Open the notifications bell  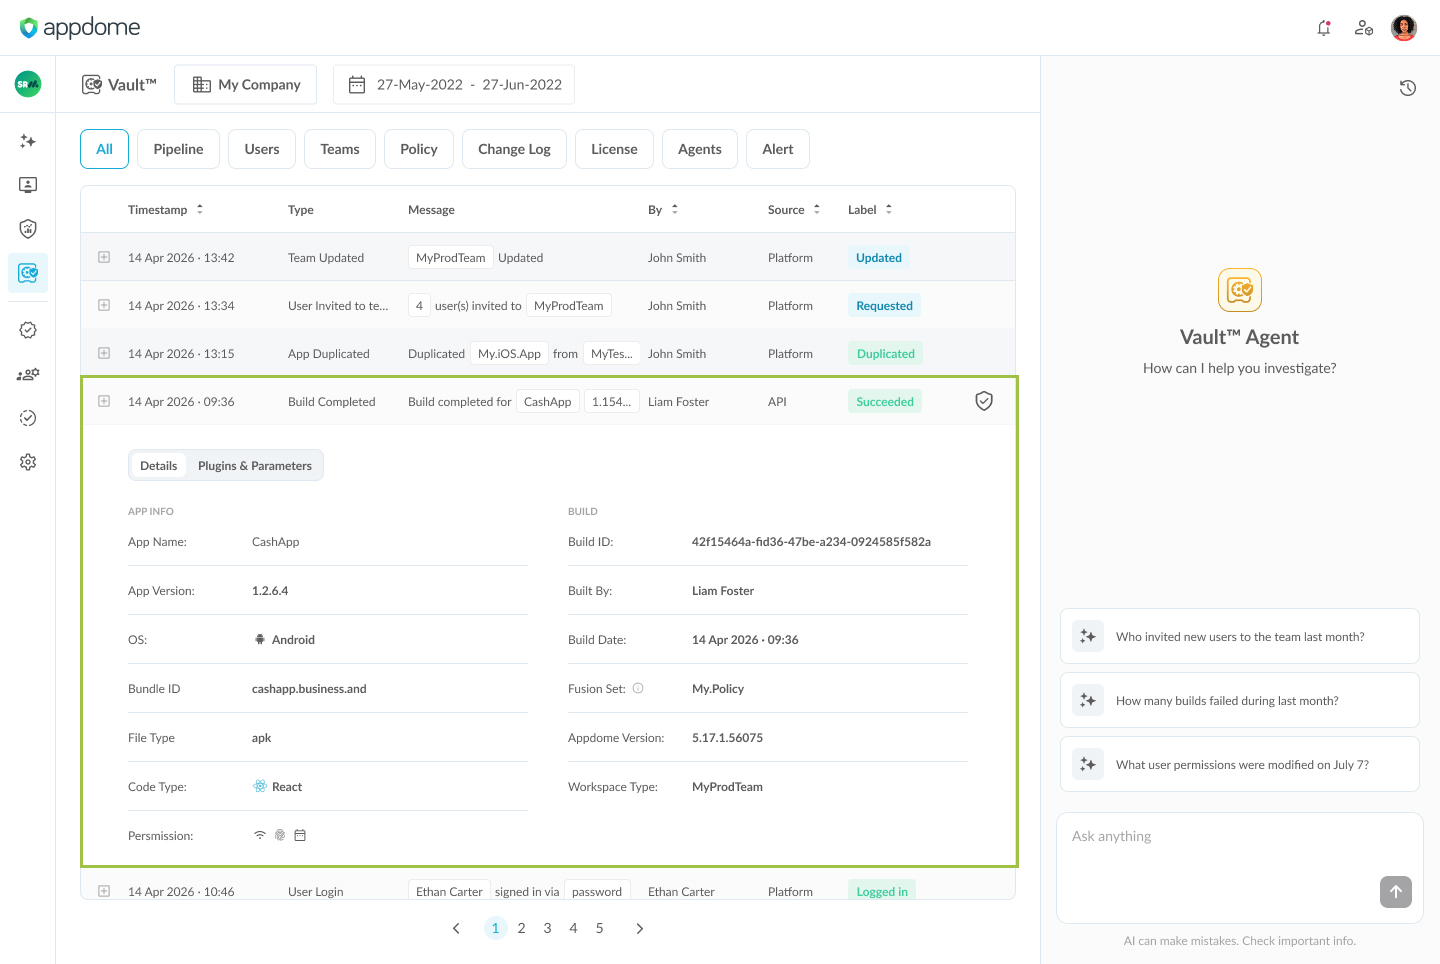(1324, 28)
